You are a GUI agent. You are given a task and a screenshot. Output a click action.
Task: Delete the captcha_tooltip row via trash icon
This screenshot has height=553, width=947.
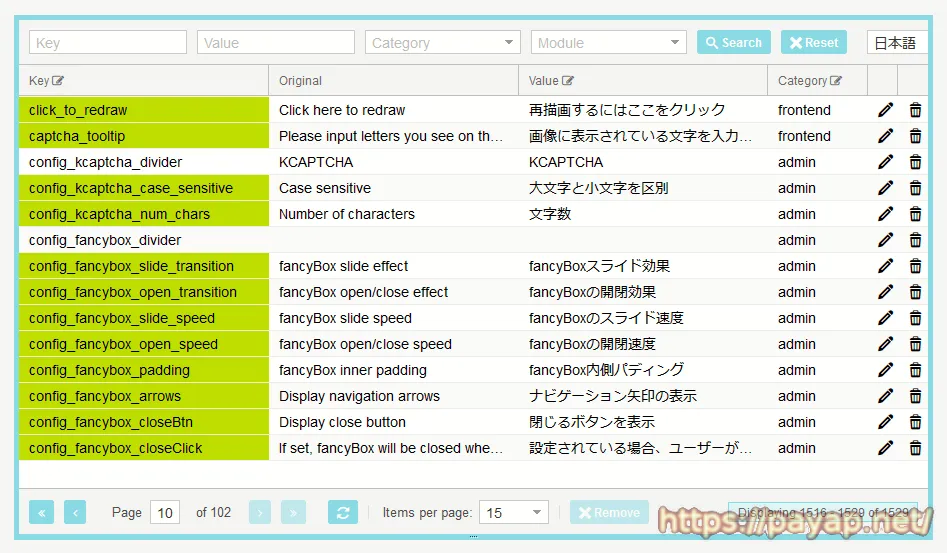915,136
